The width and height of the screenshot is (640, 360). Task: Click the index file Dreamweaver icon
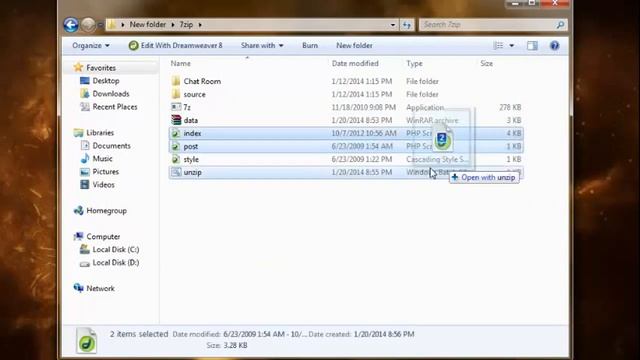(176, 133)
